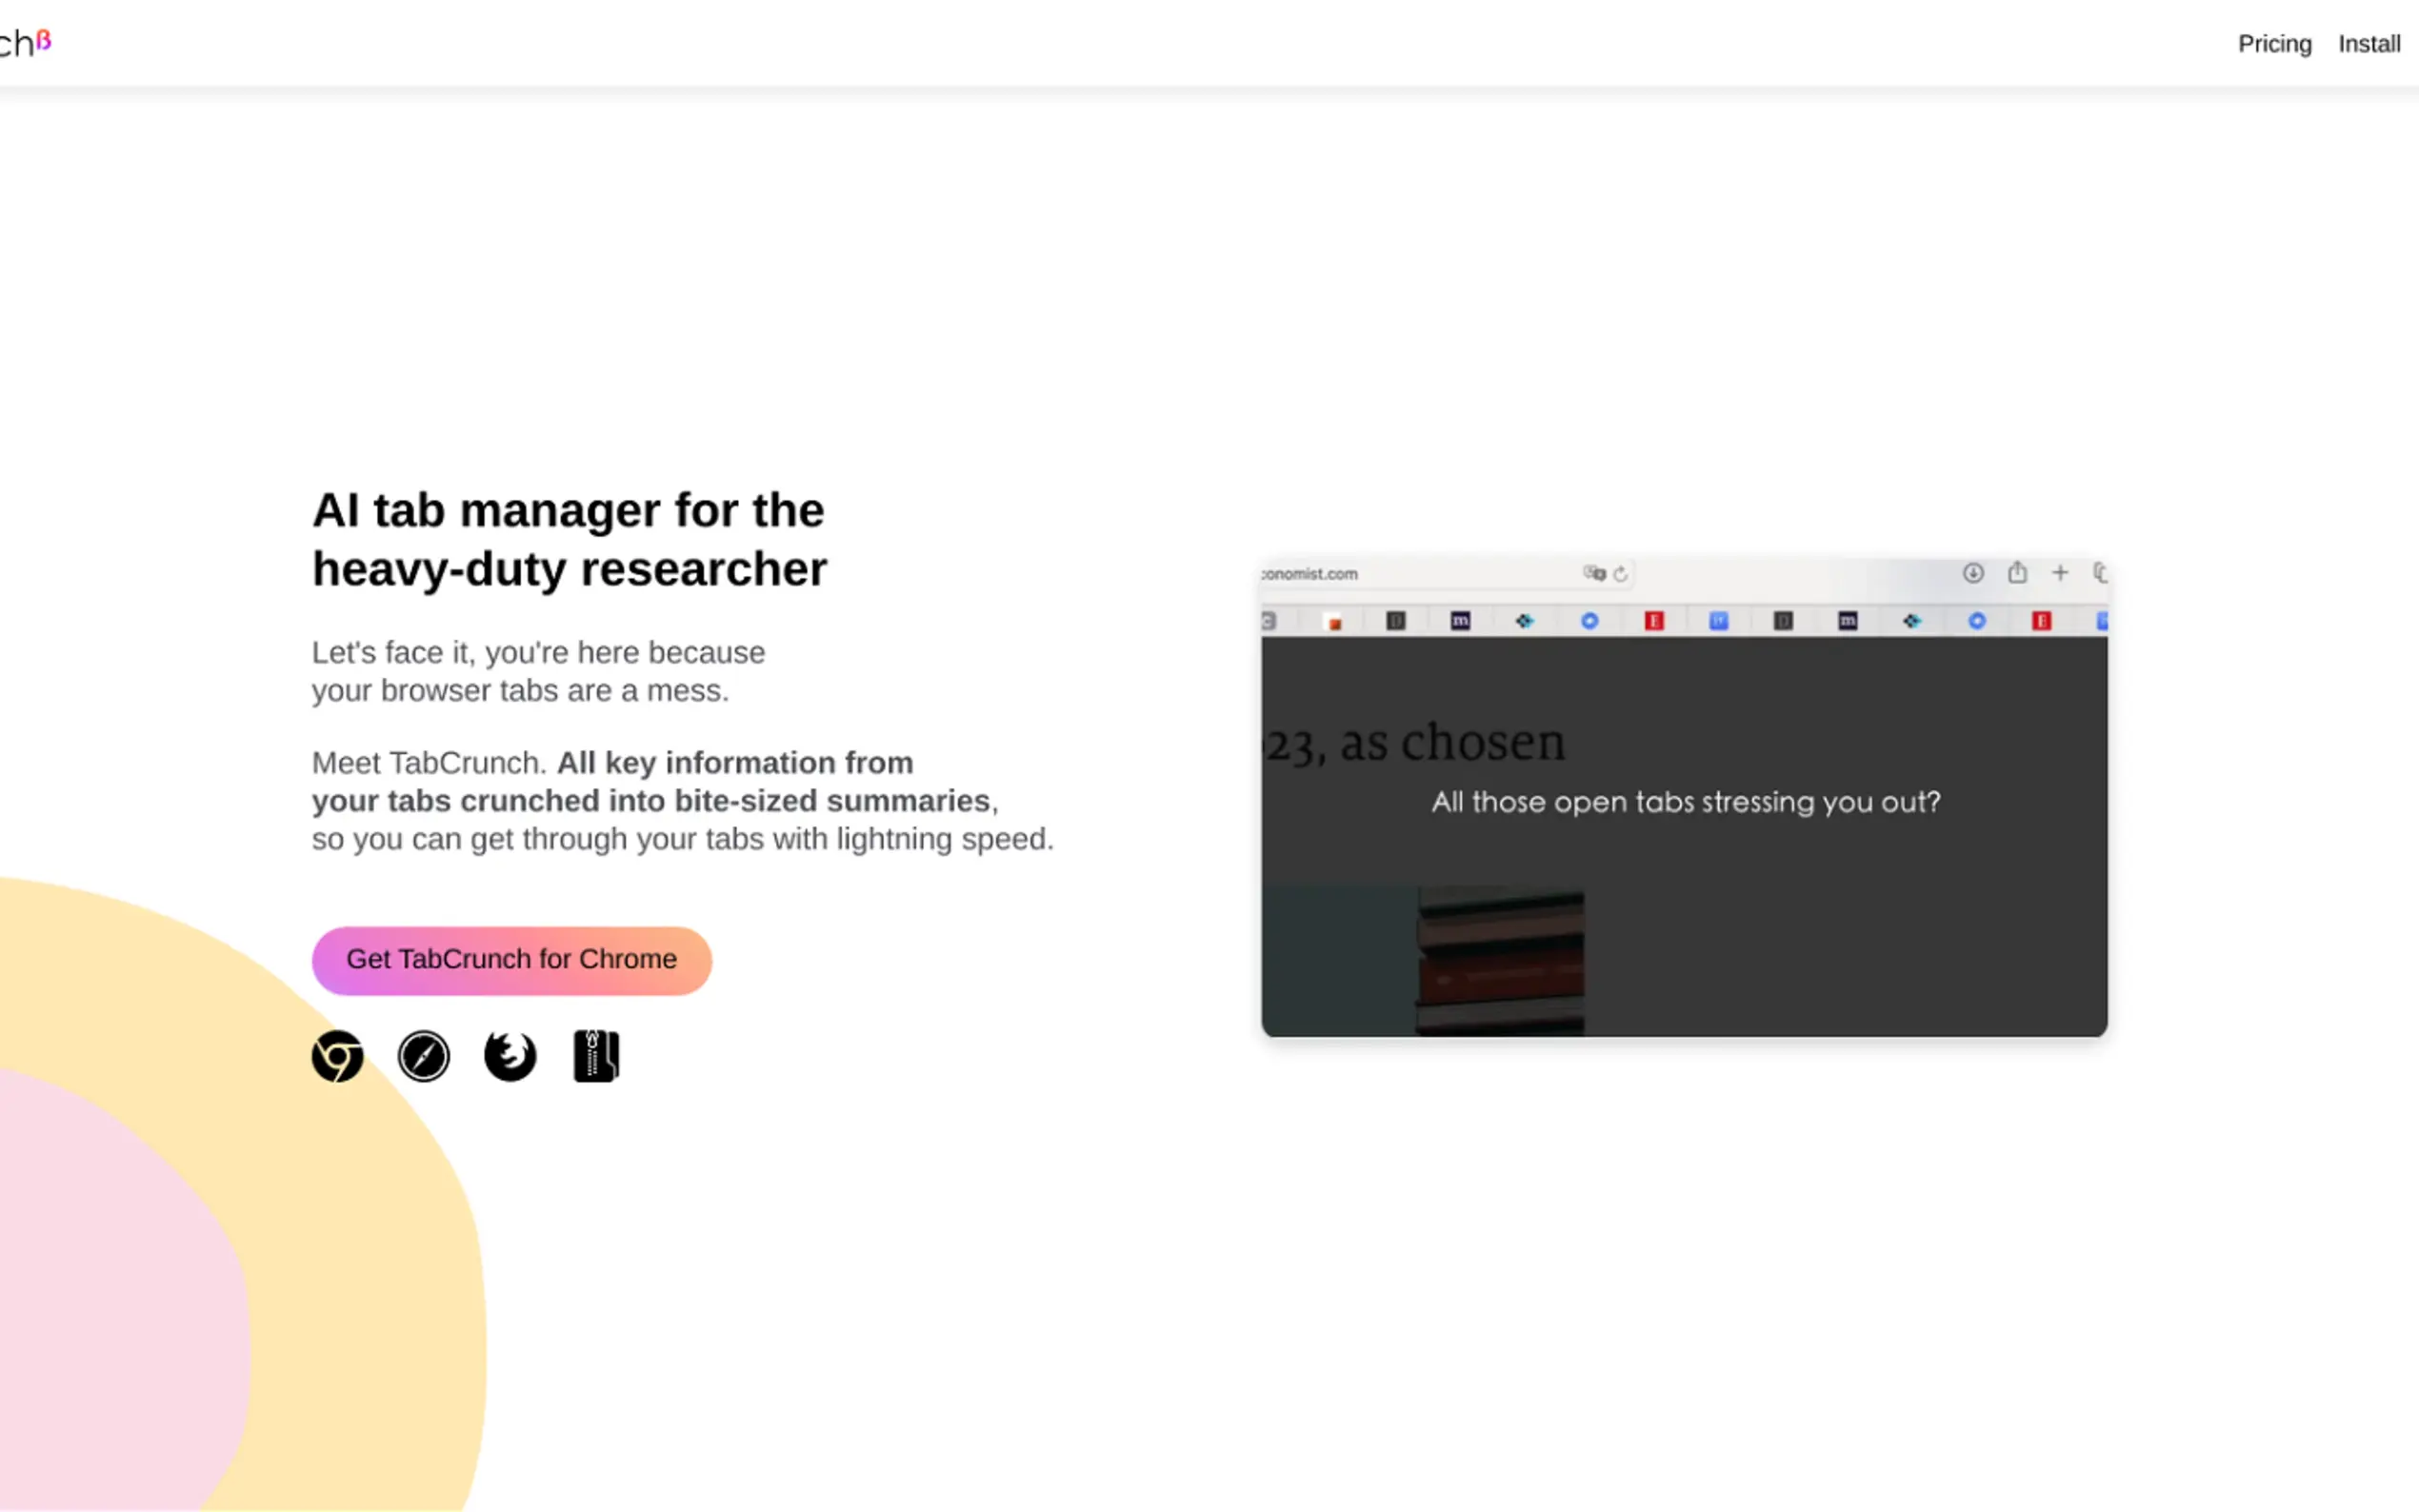2419x1512 pixels.
Task: Select the orange square favicon tab in demo
Action: pyautogui.click(x=1333, y=622)
